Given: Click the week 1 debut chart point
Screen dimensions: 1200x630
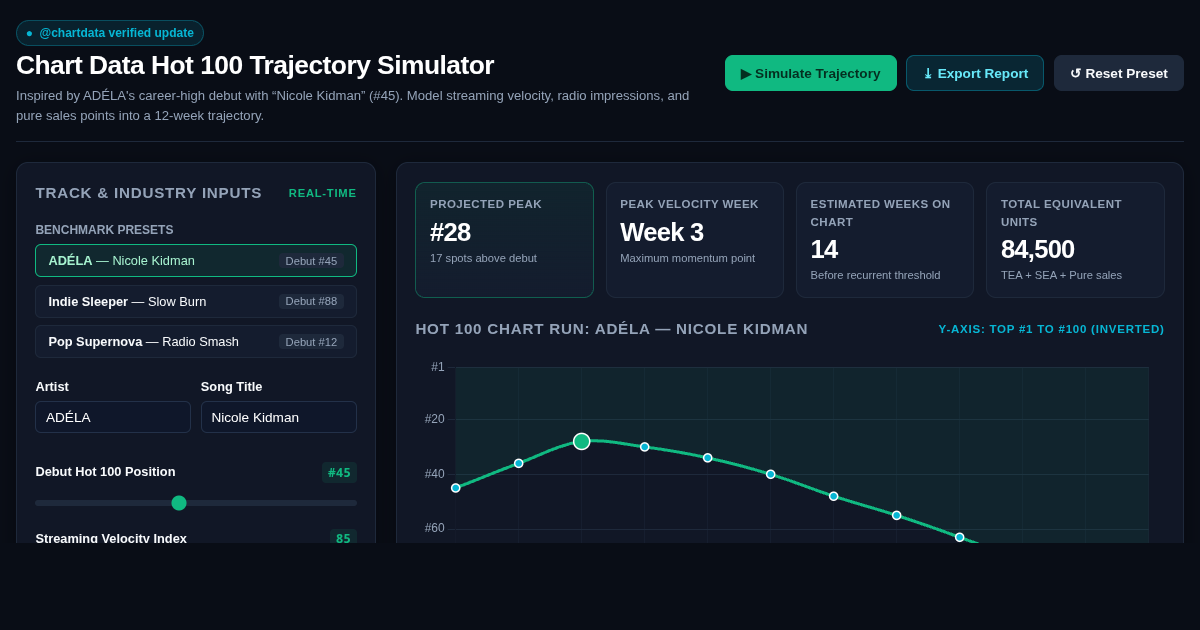Looking at the screenshot, I should [456, 488].
